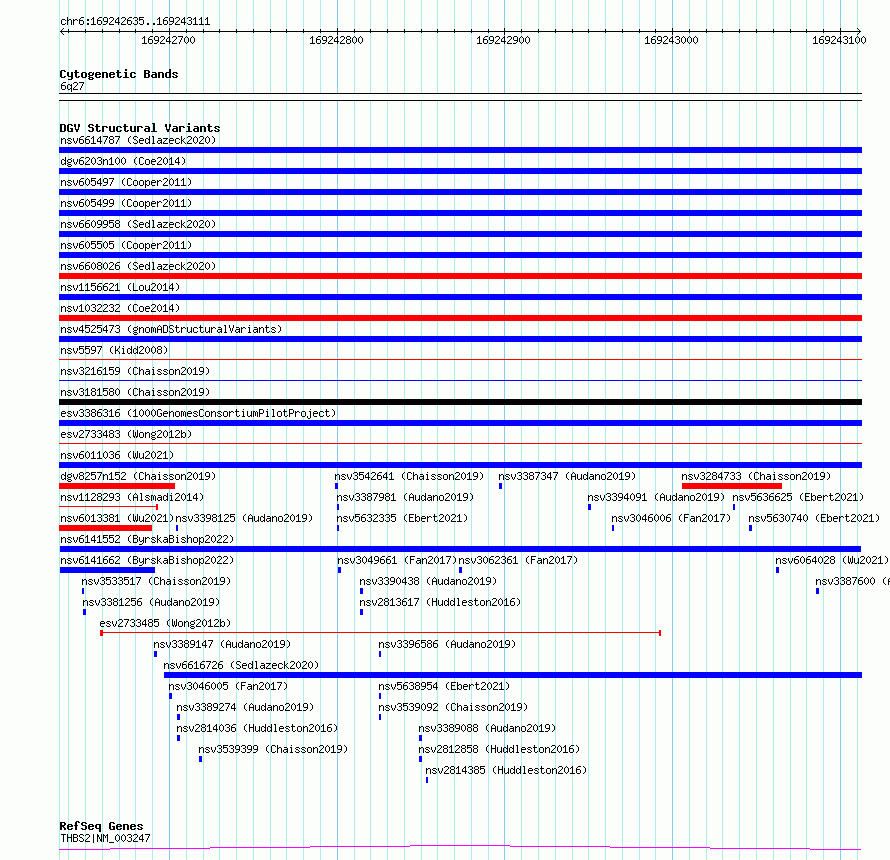
Task: Select nsv5597 (Kidd2008) variant label
Action: 114,350
